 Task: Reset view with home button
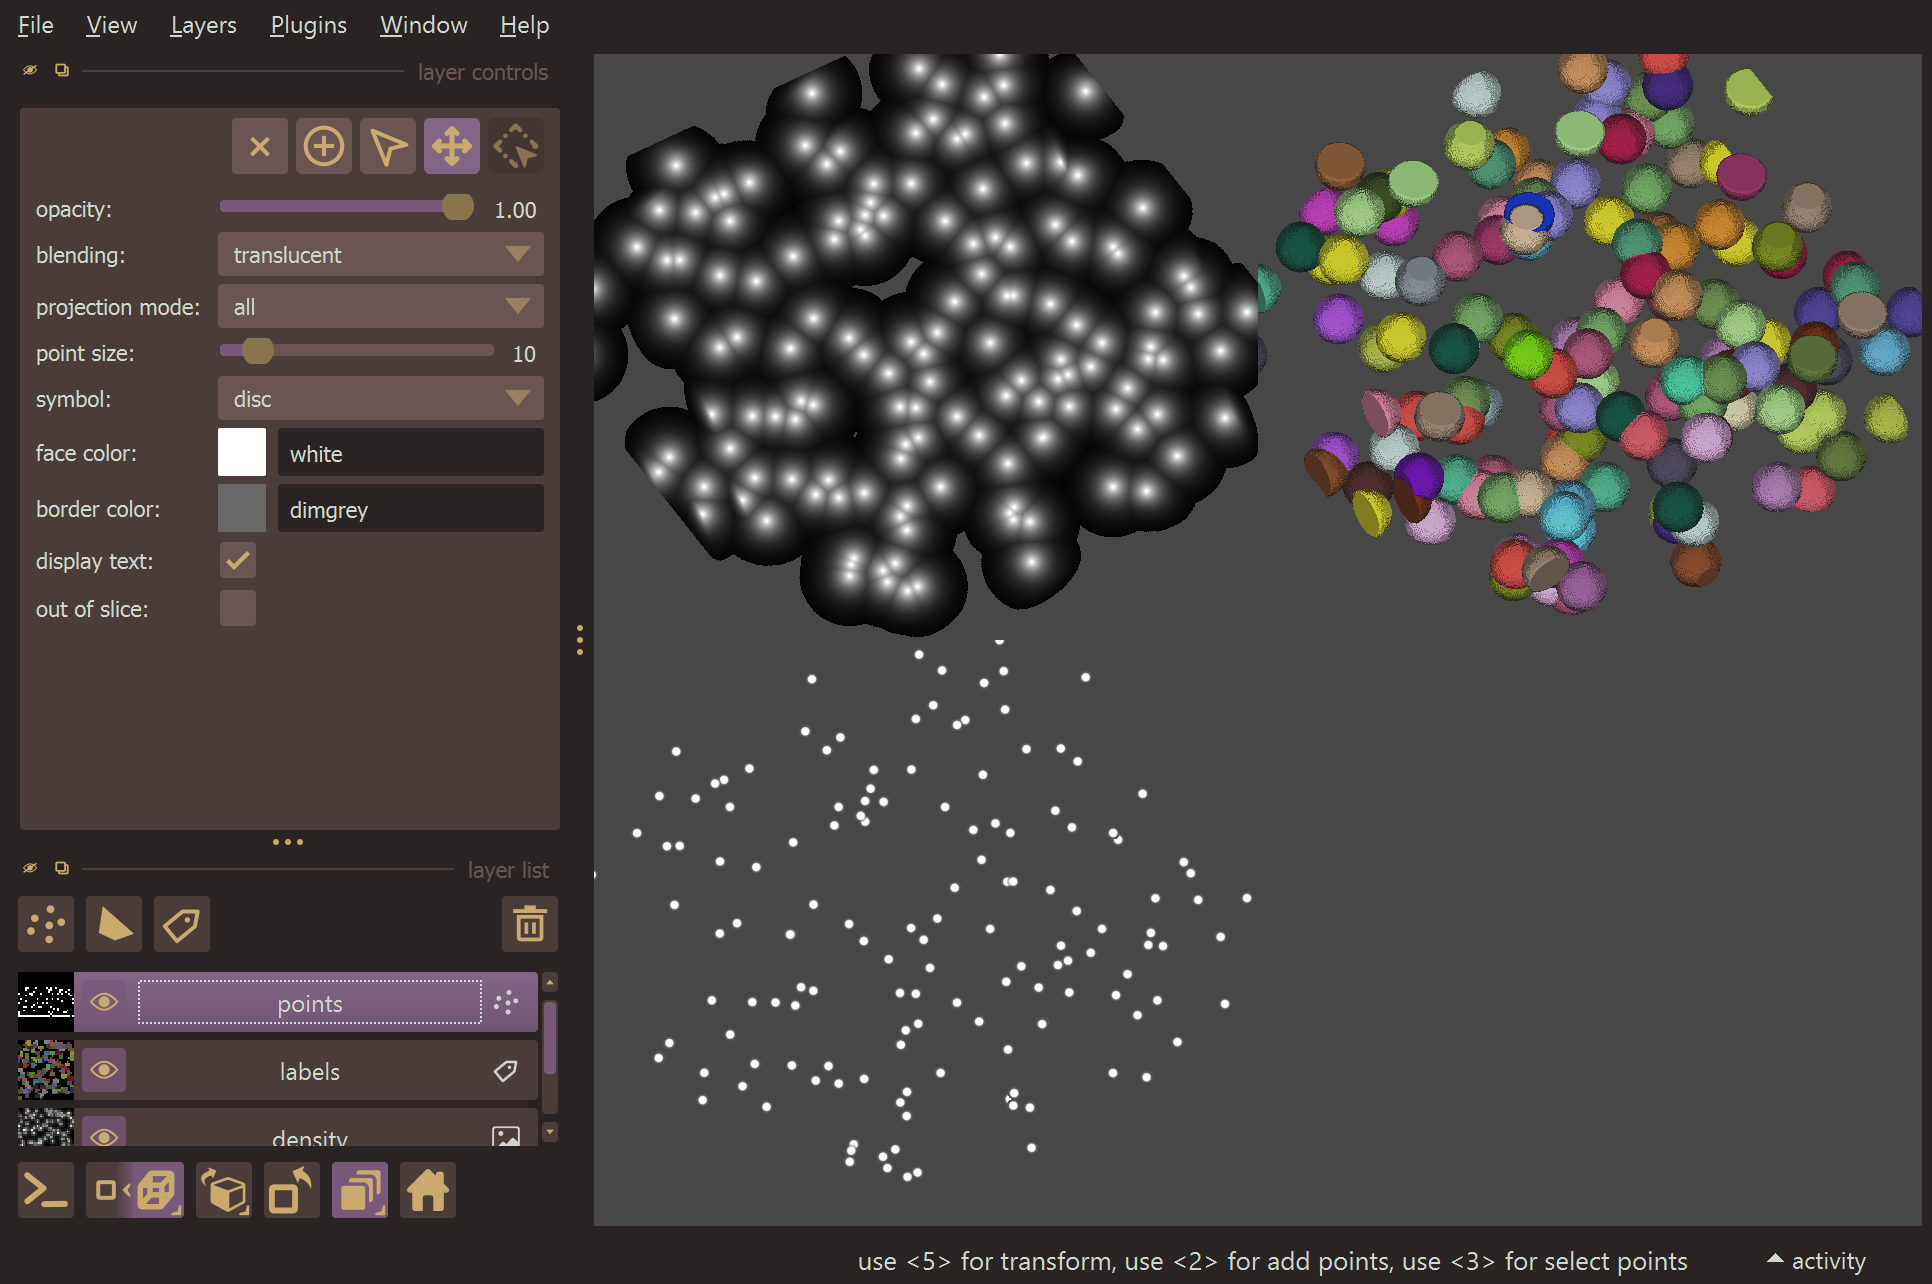(428, 1190)
